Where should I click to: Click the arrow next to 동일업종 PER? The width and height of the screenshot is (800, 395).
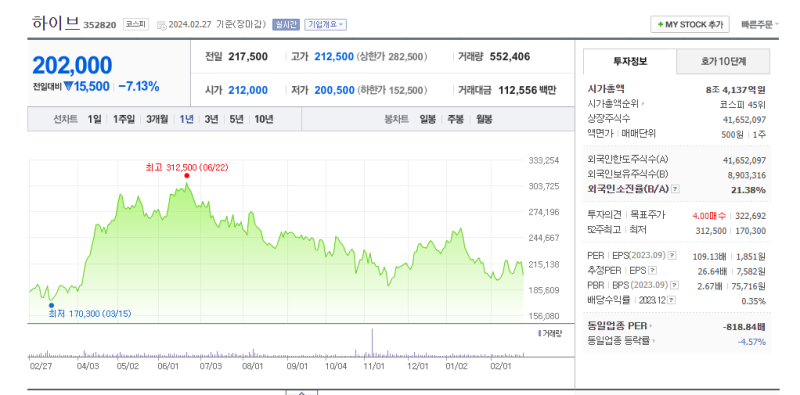pos(651,326)
